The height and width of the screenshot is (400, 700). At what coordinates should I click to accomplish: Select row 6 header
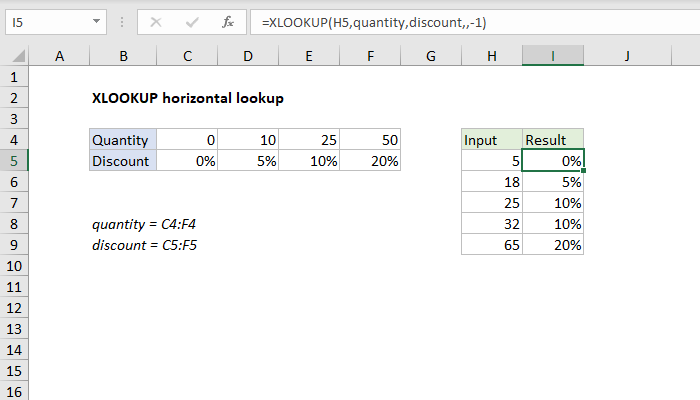pos(14,182)
